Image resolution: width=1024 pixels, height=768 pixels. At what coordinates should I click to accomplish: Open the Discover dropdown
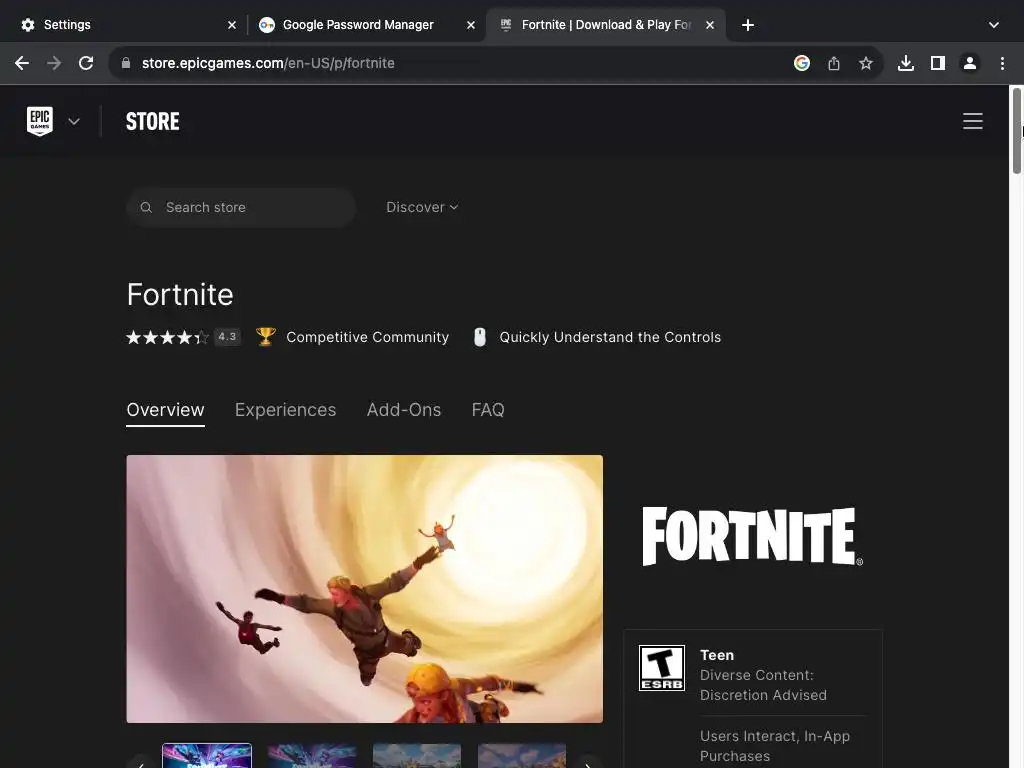[422, 207]
